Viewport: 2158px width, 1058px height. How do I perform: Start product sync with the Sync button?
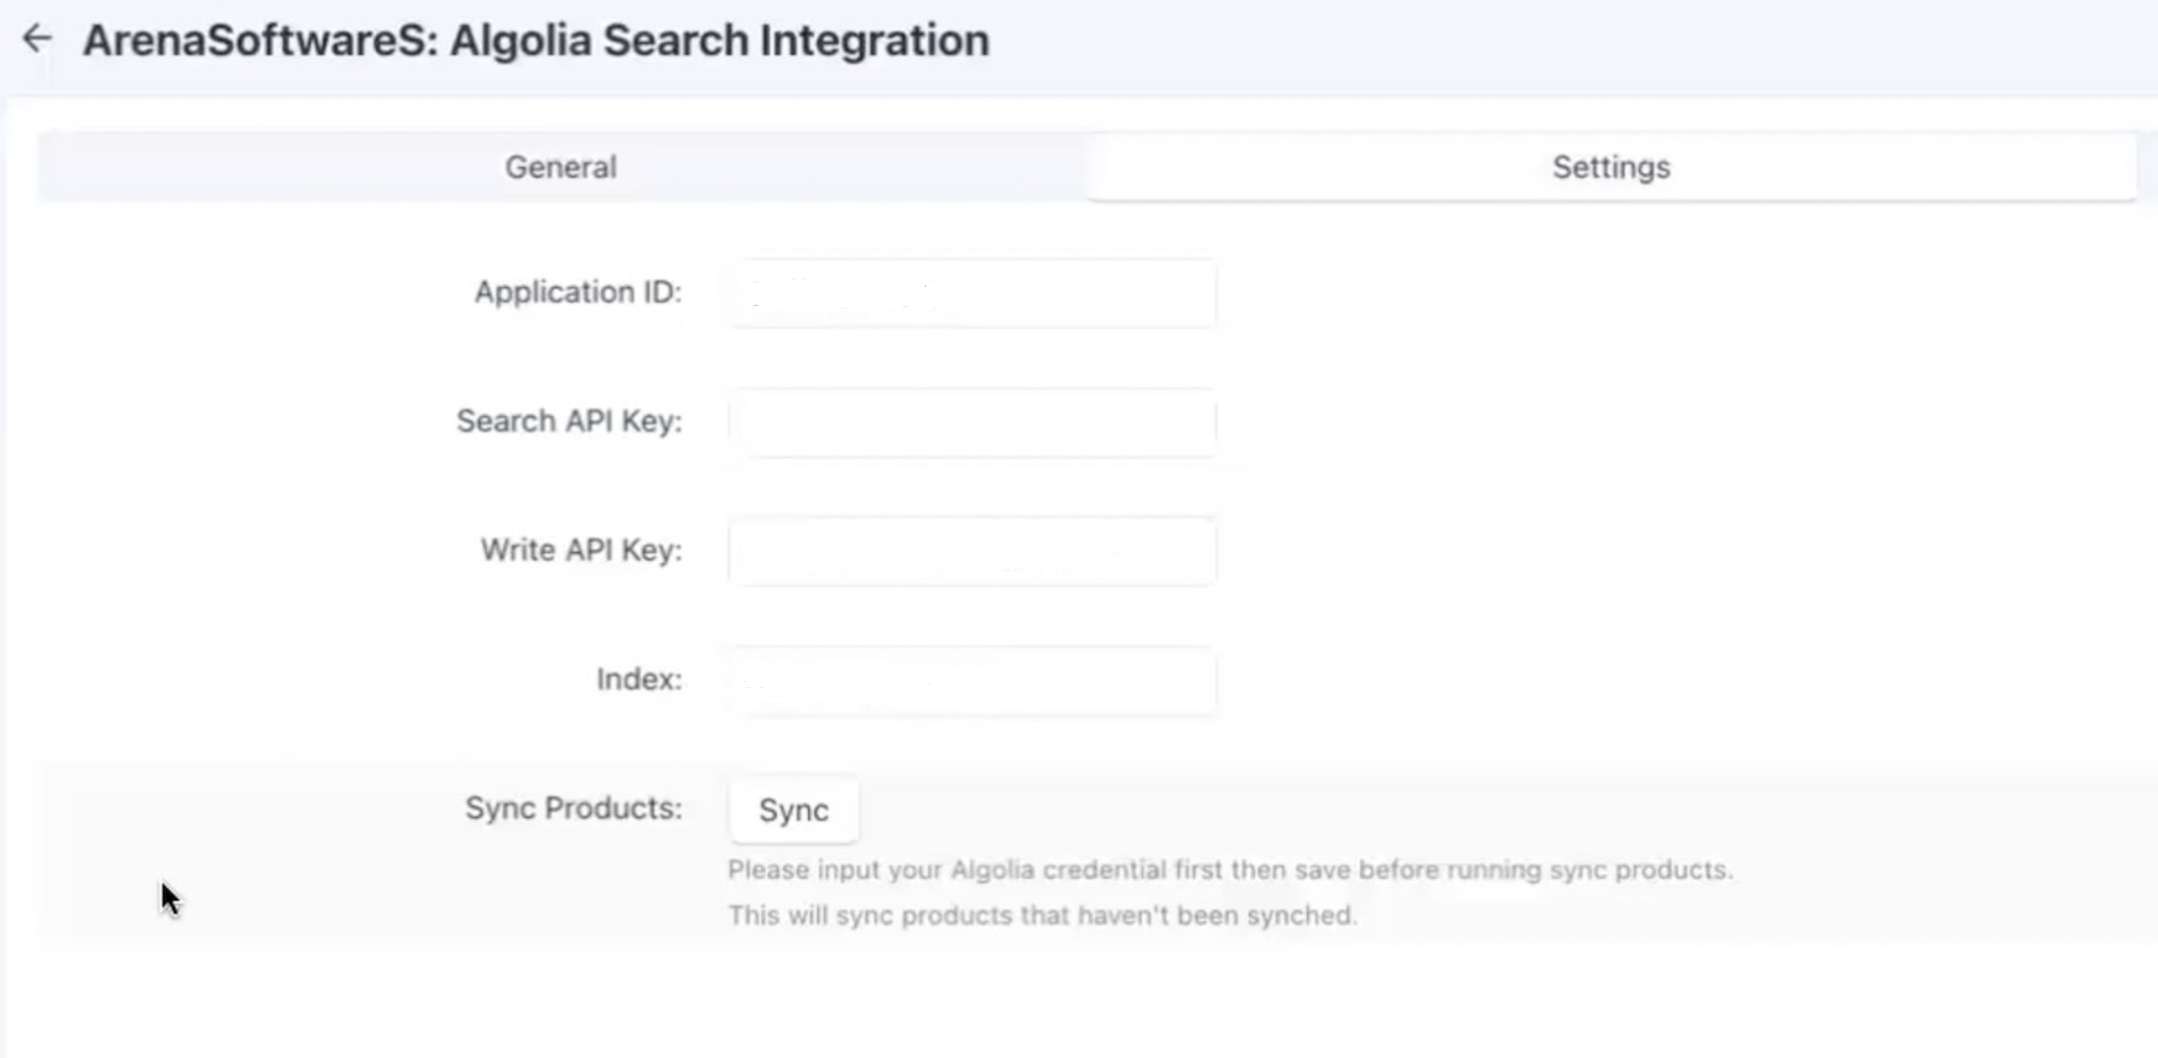click(794, 810)
